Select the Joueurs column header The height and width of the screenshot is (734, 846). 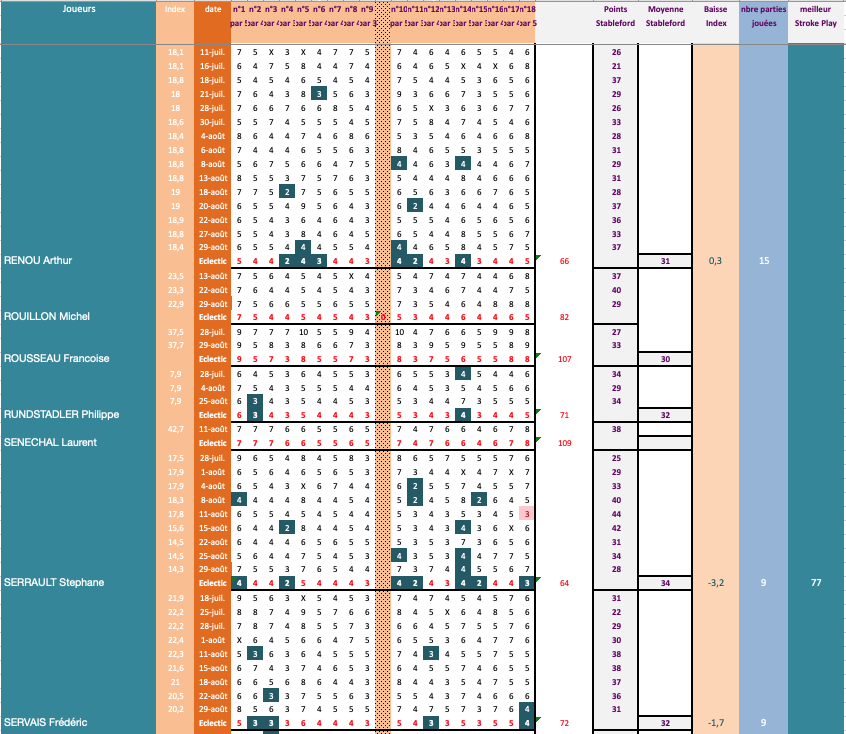79,9
